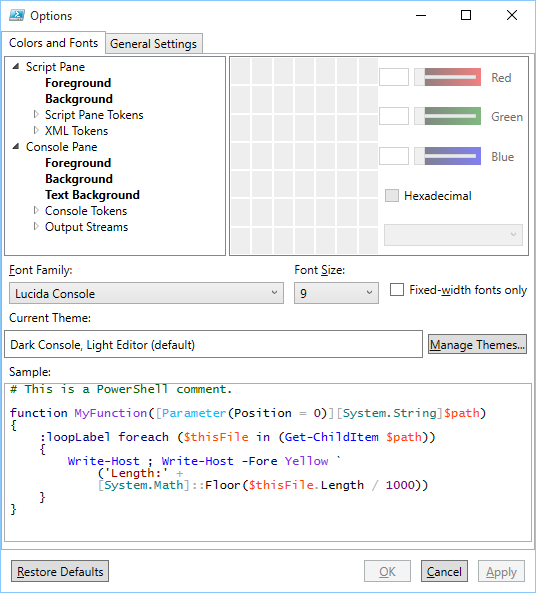Toggle the Hexadecimal checkbox
536x593 pixels.
click(392, 196)
